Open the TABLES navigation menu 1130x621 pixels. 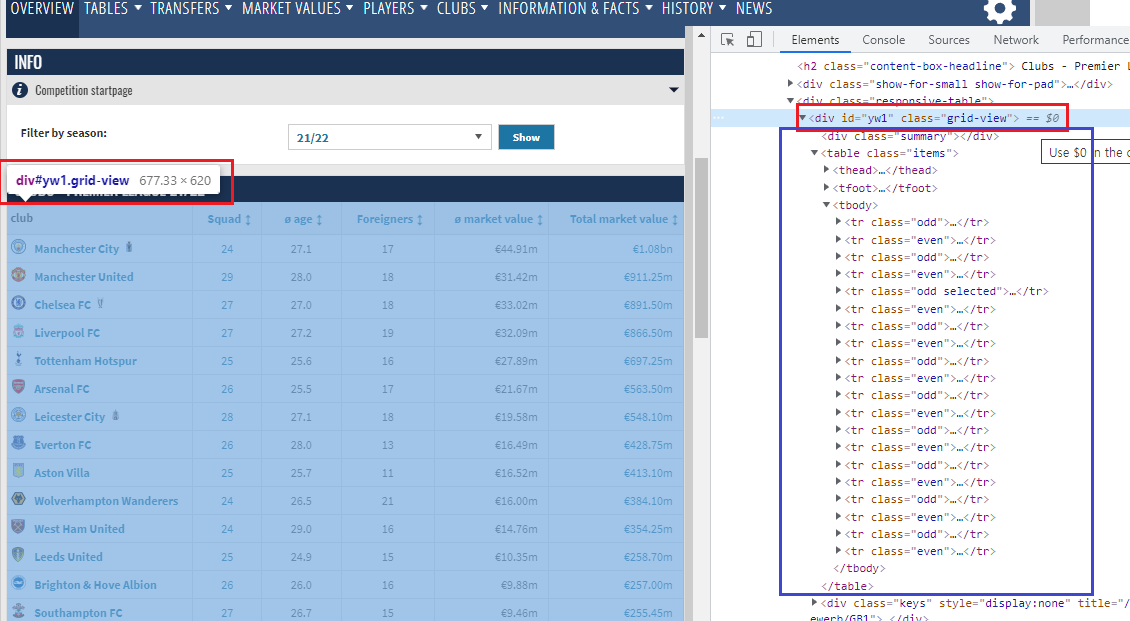111,9
